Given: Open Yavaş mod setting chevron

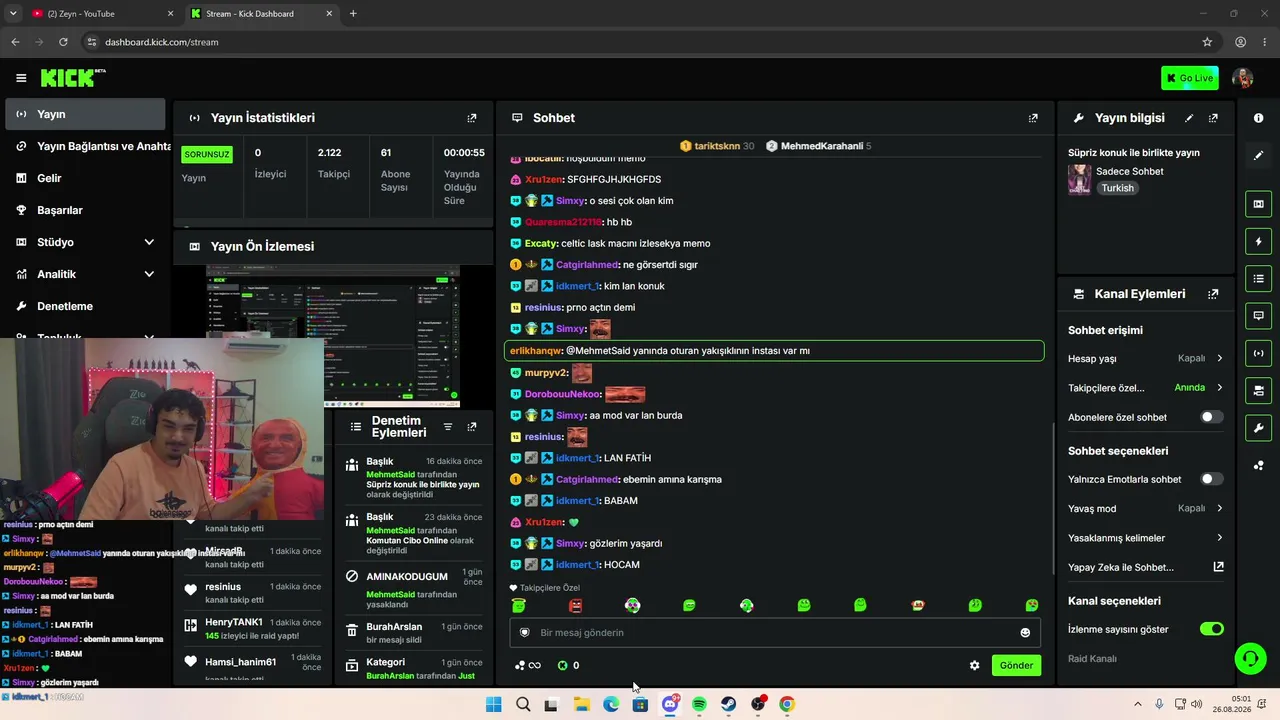Looking at the screenshot, I should point(1219,508).
